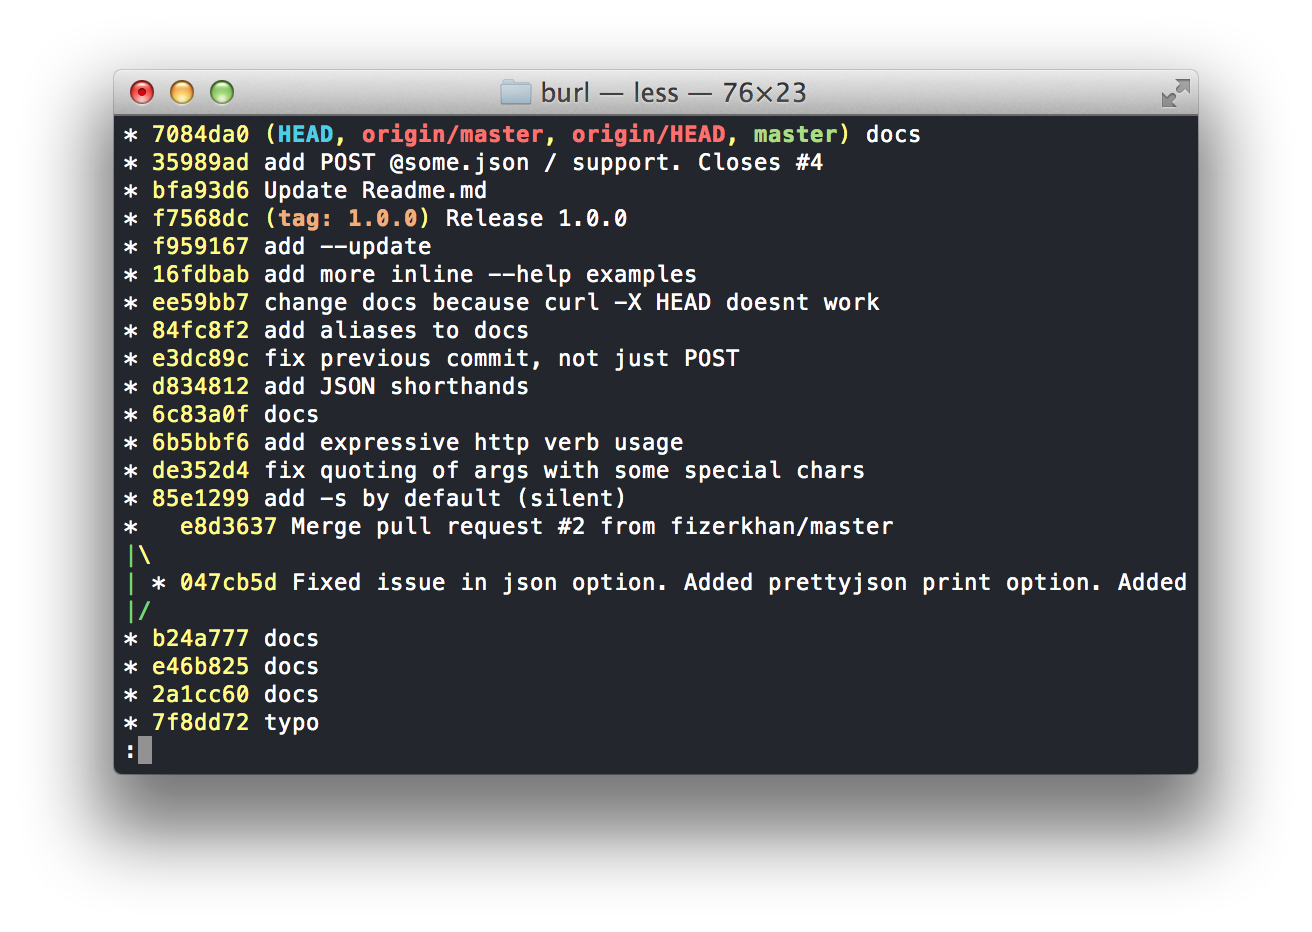The height and width of the screenshot is (932, 1312).
Task: Click the window title text 'burl — less — 76×23'
Action: [673, 93]
